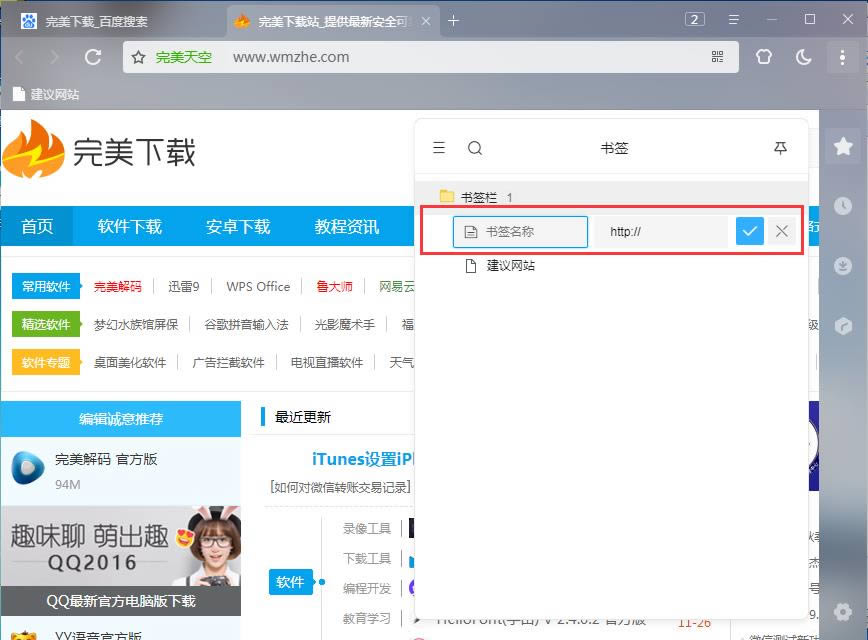Open the 软件下载 navigation menu item
The image size is (868, 640).
pos(129,227)
